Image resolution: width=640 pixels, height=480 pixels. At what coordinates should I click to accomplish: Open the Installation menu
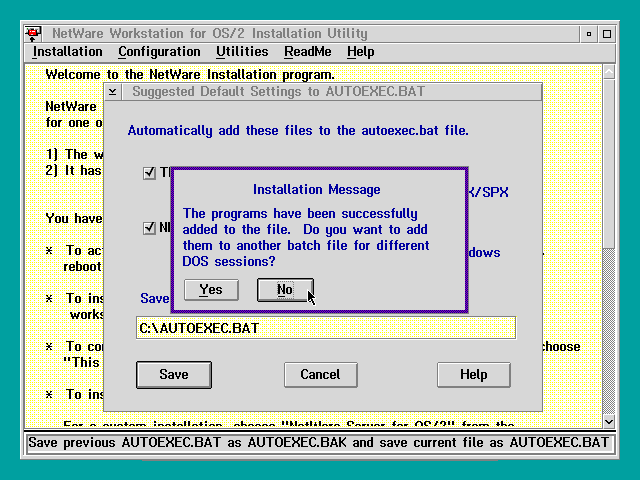67,52
